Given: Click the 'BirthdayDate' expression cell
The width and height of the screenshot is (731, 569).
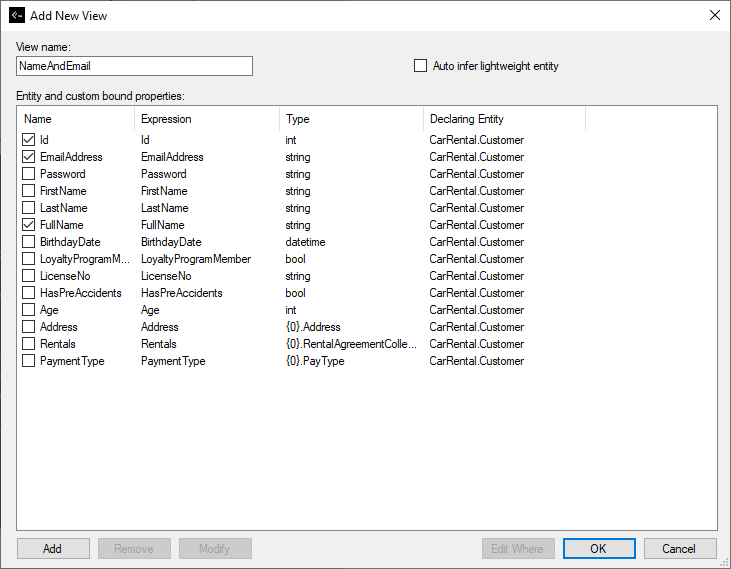Looking at the screenshot, I should pyautogui.click(x=171, y=242).
